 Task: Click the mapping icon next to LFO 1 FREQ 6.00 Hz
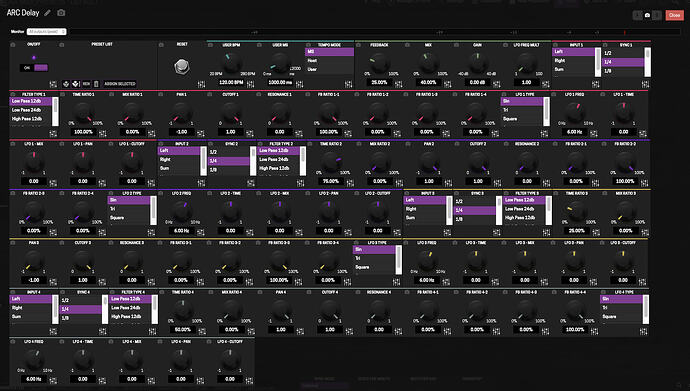coord(594,133)
